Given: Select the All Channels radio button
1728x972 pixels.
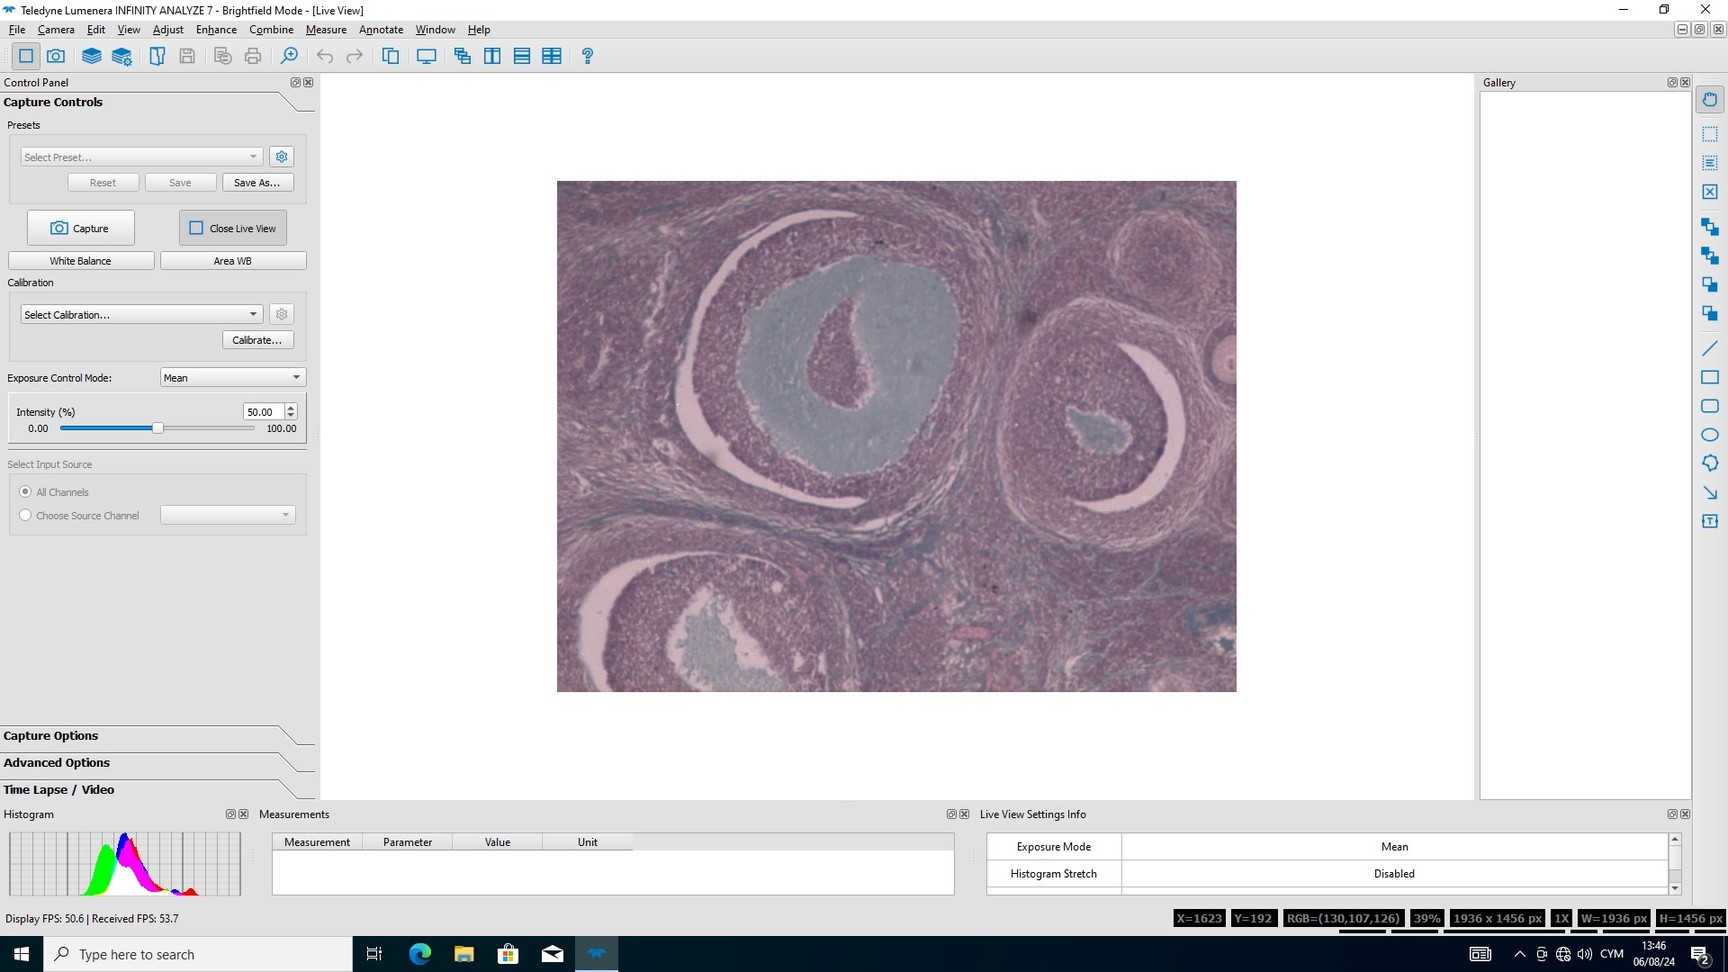Looking at the screenshot, I should click(26, 492).
